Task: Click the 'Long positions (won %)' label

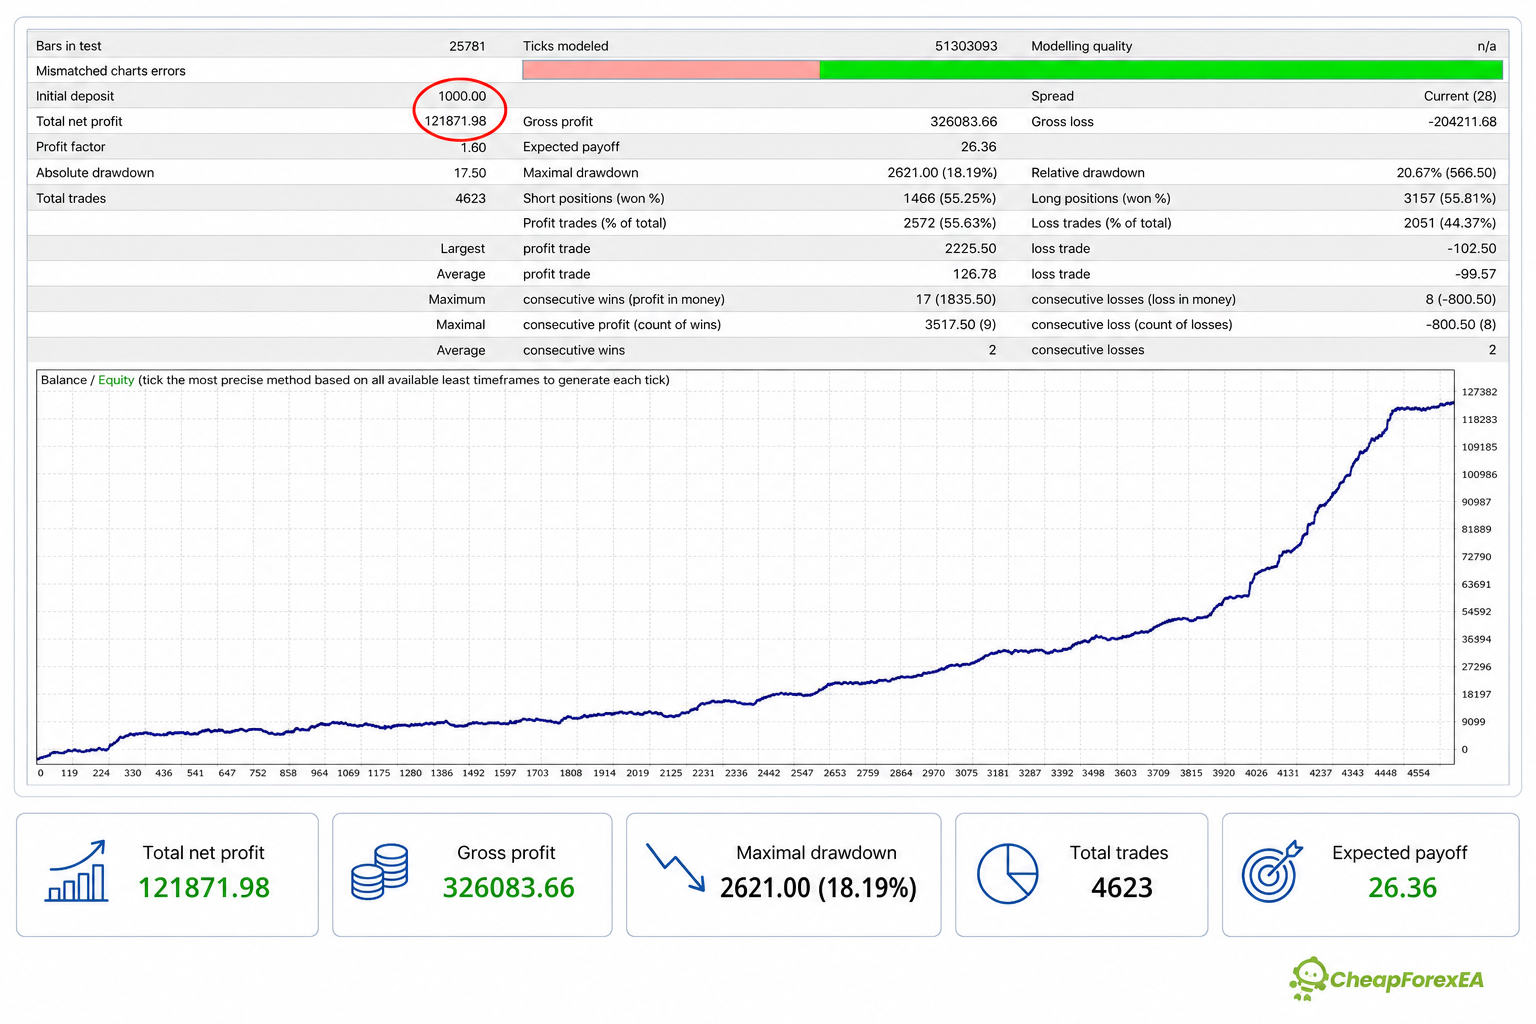Action: pos(1101,198)
